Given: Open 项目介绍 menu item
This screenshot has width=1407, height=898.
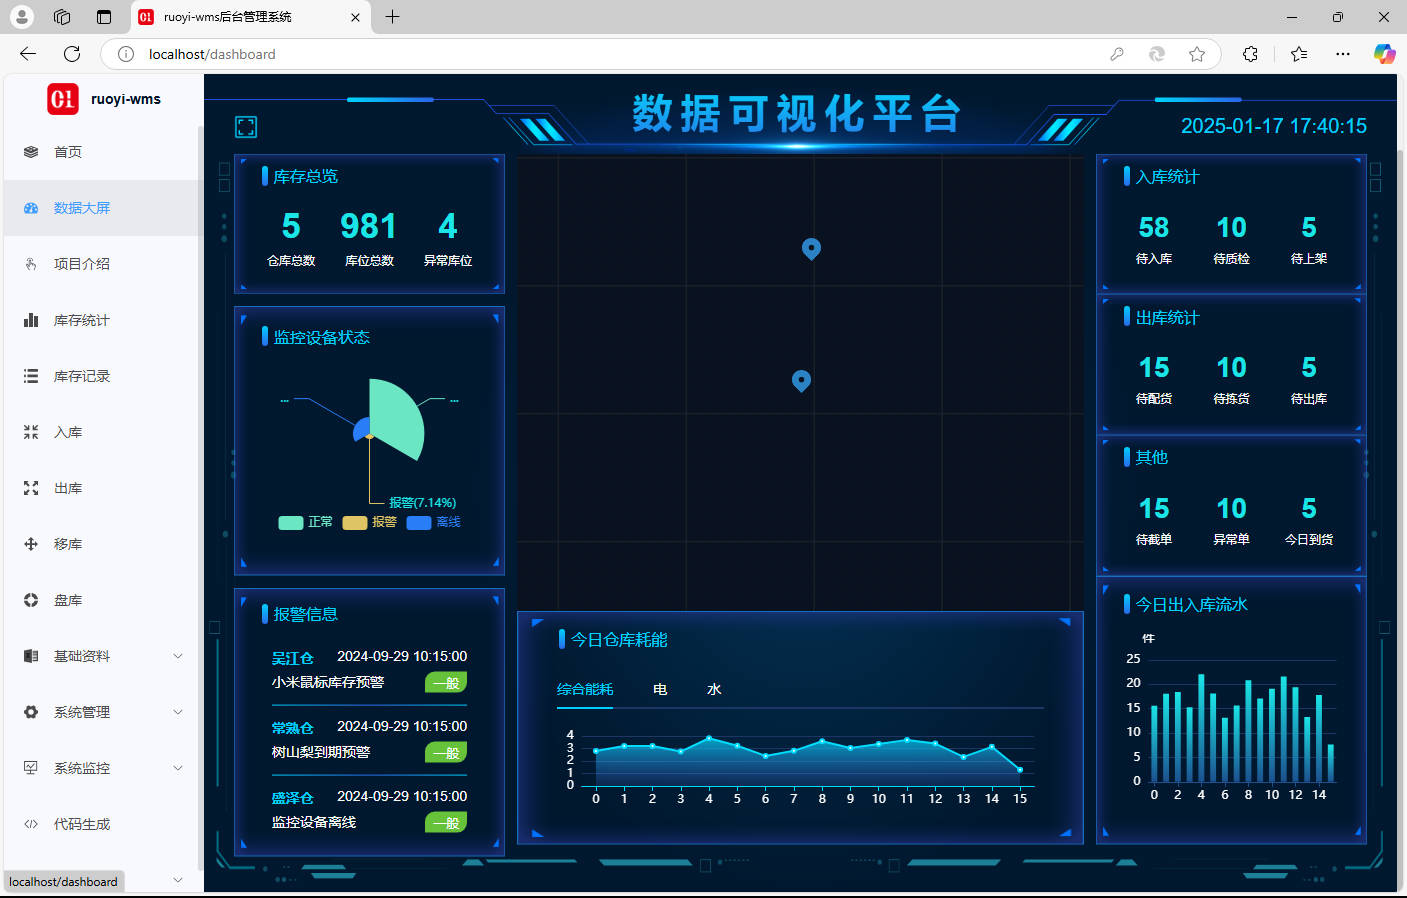Looking at the screenshot, I should point(102,264).
